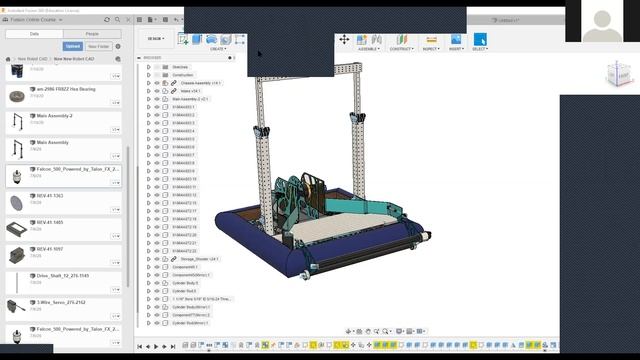Click the Zoom magnifier in navigation bar
The height and width of the screenshot is (360, 640).
click(x=376, y=331)
